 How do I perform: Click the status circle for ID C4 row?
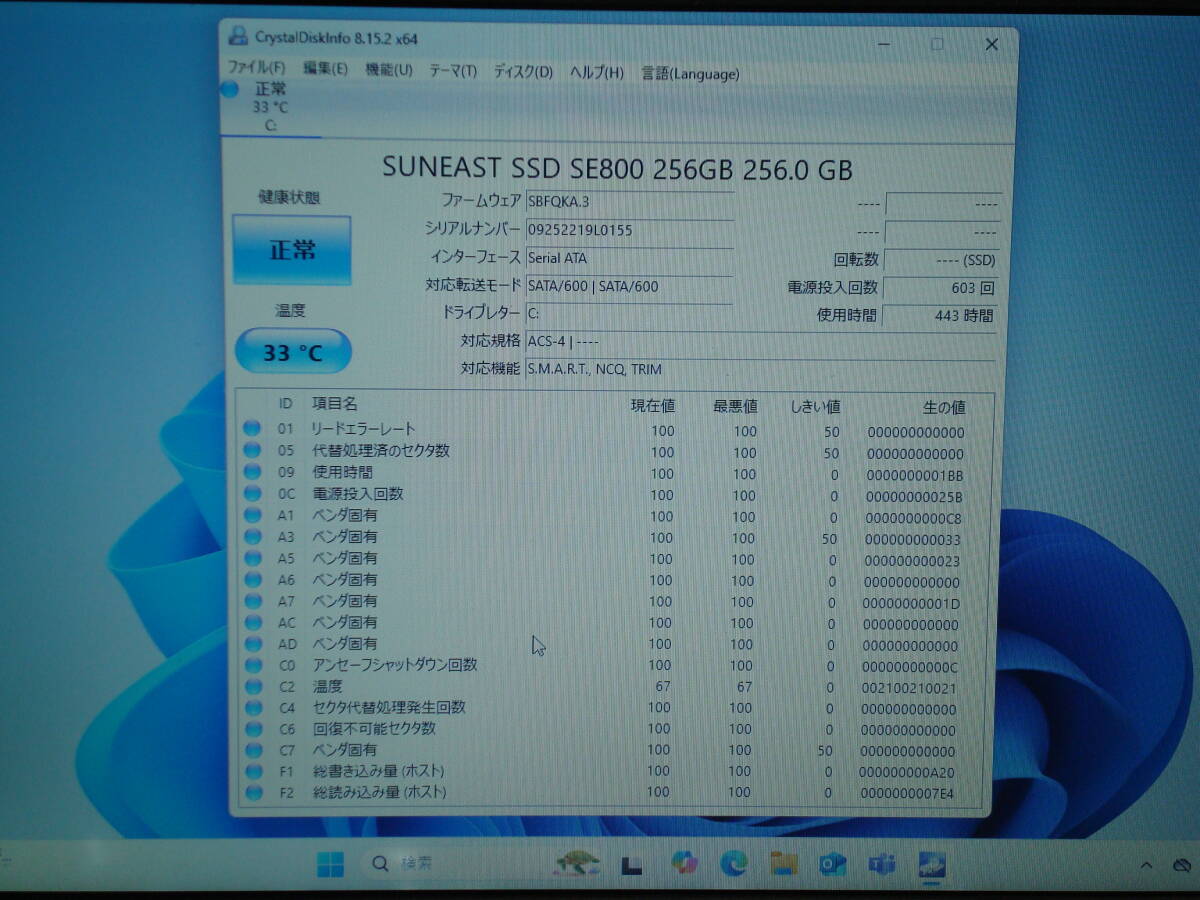tap(252, 708)
